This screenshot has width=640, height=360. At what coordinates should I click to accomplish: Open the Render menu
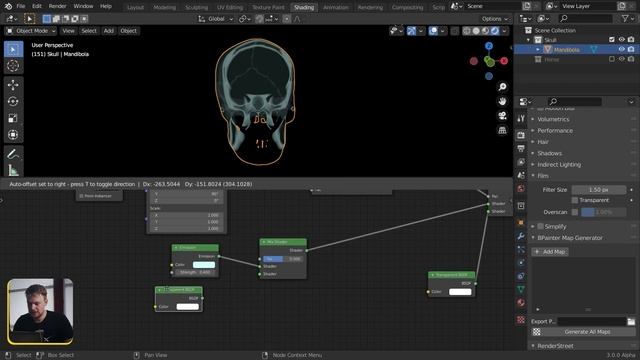coord(57,6)
